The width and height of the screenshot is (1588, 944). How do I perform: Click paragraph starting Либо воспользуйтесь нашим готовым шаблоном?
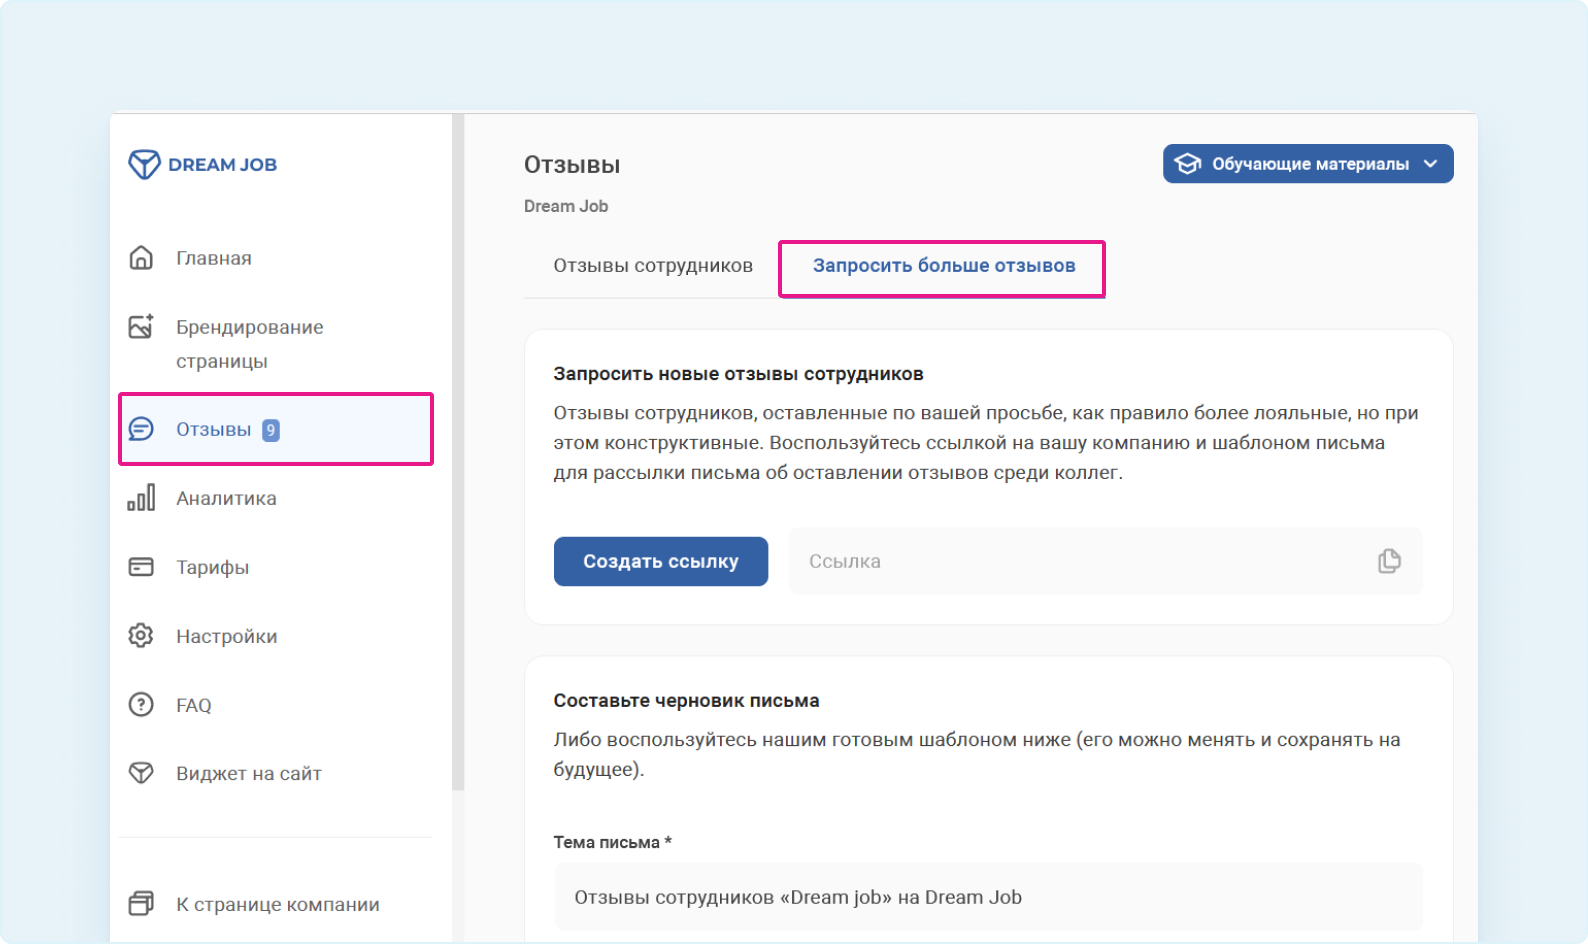(x=977, y=754)
